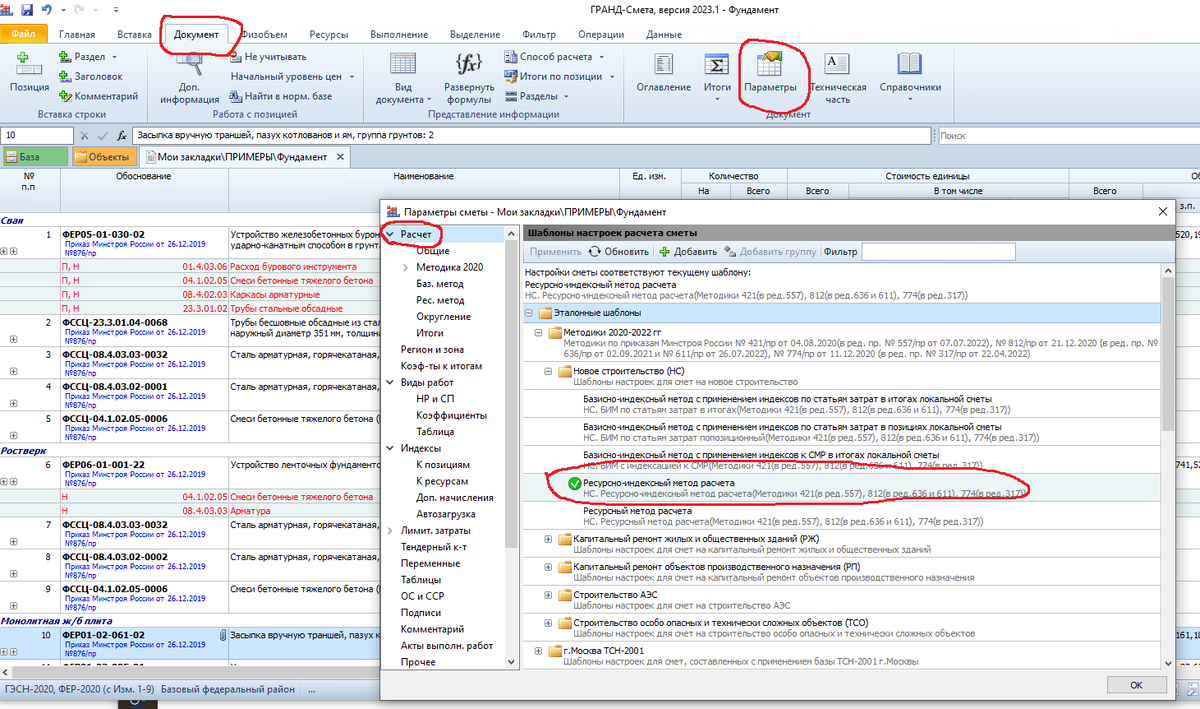Click ФЕР06-01-001-22 row code
The width and height of the screenshot is (1200, 709).
(103, 465)
